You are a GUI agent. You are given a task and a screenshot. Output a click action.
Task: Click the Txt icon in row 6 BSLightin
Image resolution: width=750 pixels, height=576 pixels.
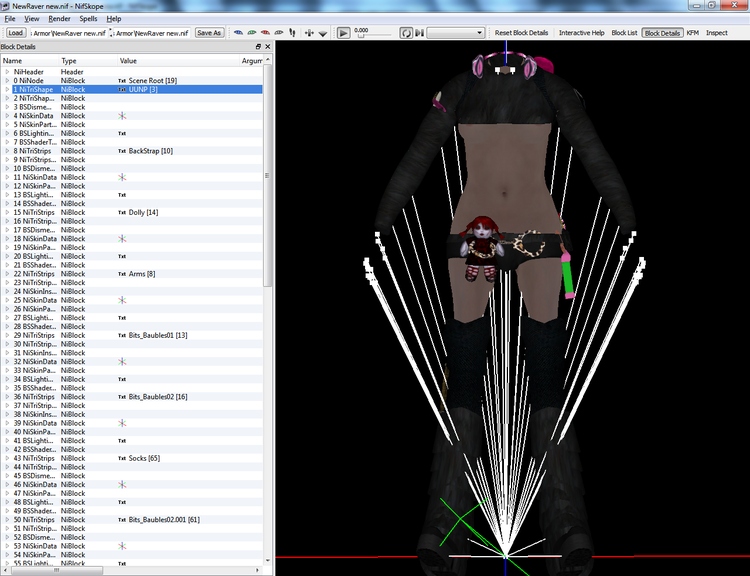[122, 133]
